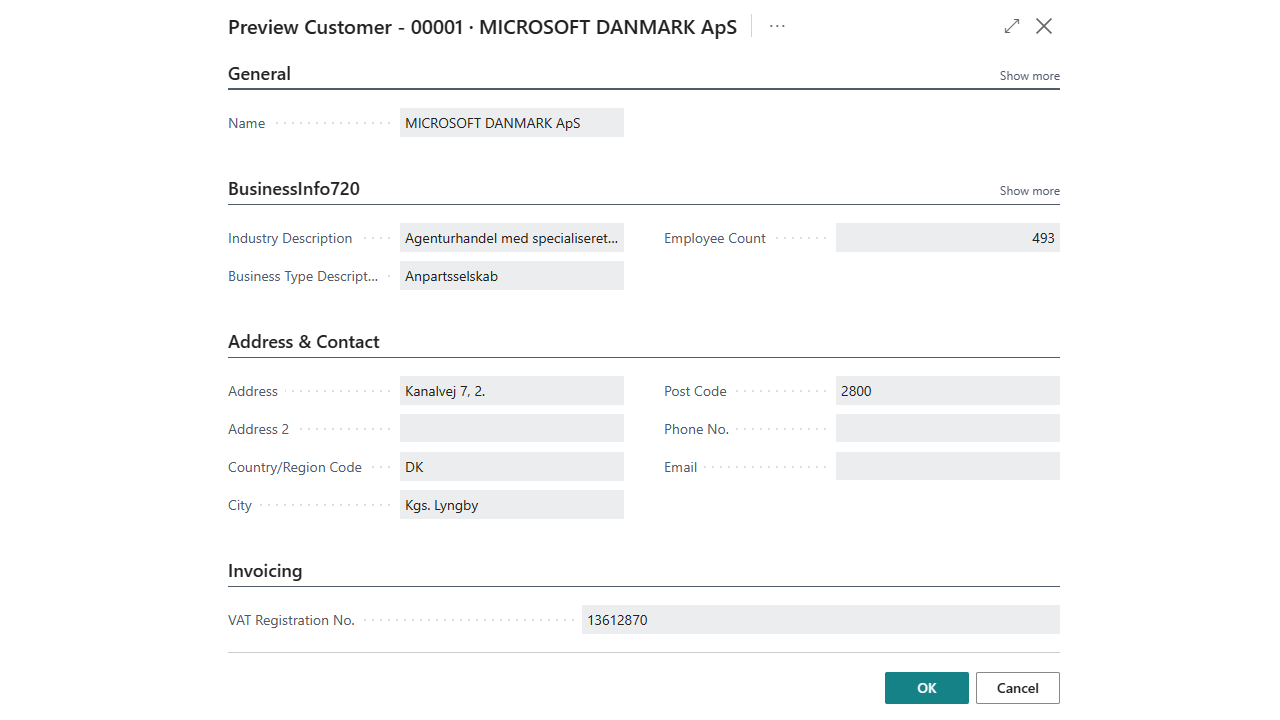1280x720 pixels.
Task: Click the Employee Count label
Action: (715, 238)
